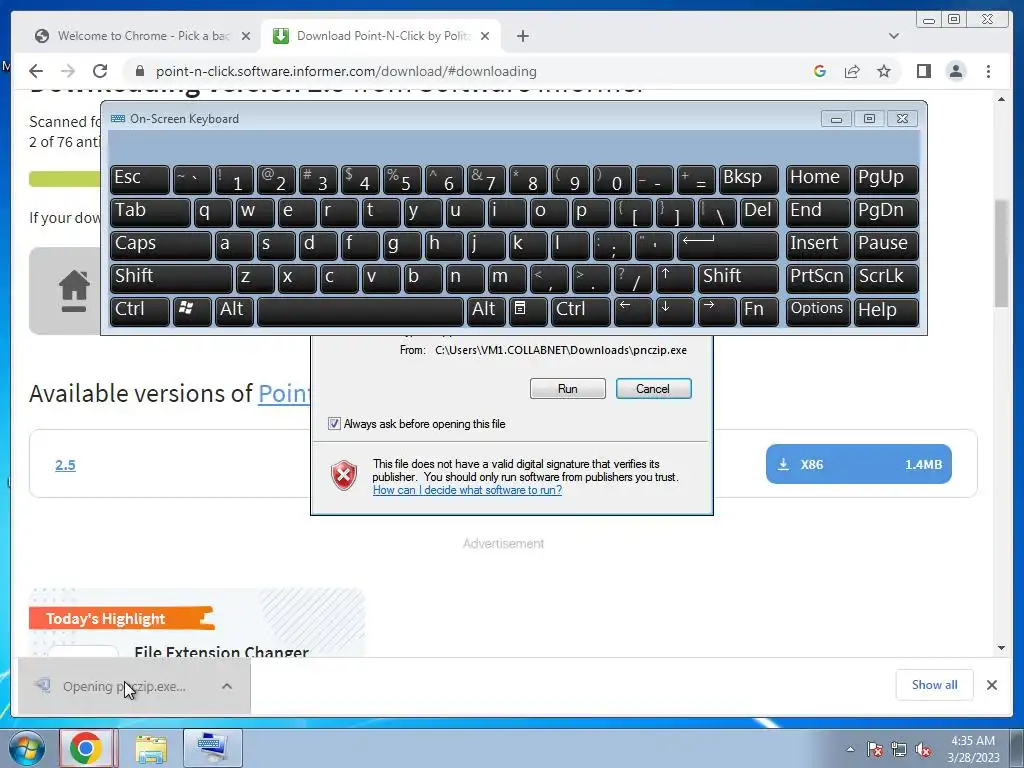1024x768 pixels.
Task: Click the muted volume tray icon
Action: [x=923, y=750]
